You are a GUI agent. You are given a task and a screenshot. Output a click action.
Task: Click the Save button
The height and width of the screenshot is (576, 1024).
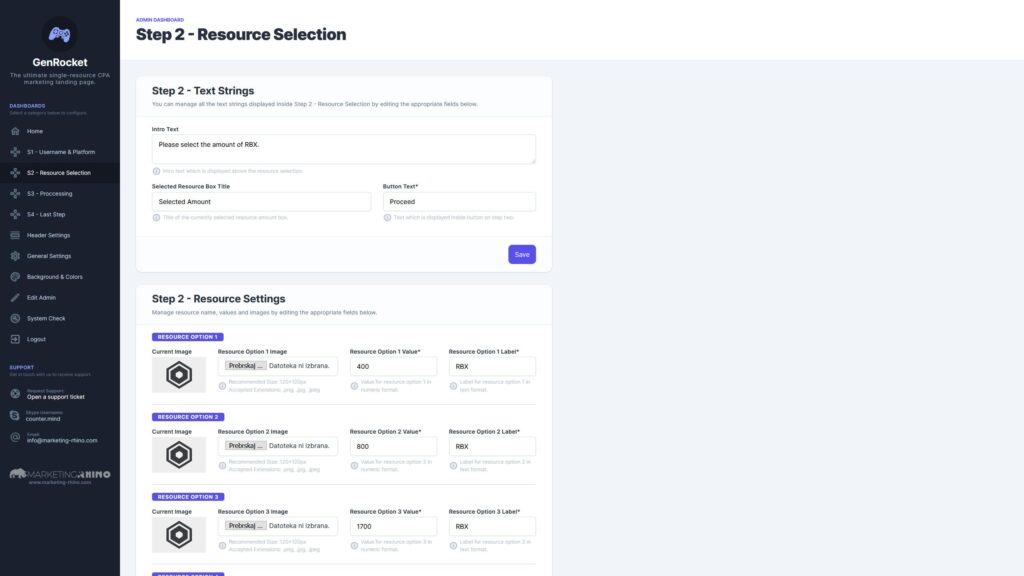click(x=522, y=255)
